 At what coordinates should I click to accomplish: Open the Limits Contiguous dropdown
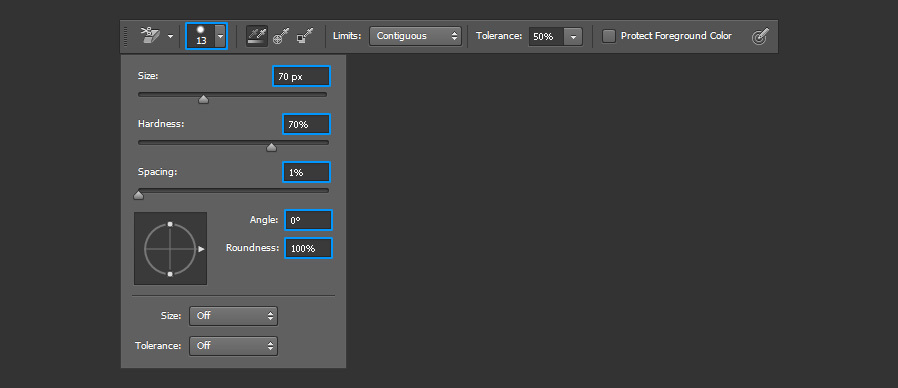pyautogui.click(x=415, y=36)
